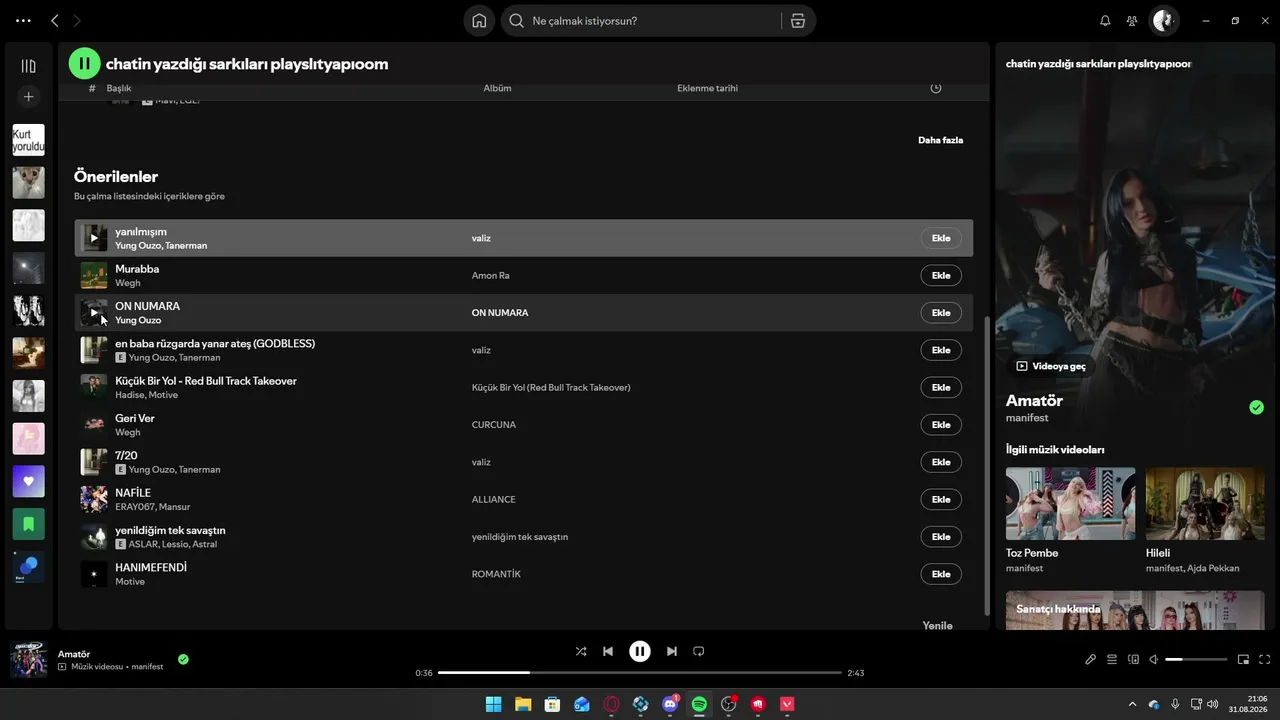Click the 'Murabba' album cover thumbnail
1280x720 pixels.
[94, 275]
